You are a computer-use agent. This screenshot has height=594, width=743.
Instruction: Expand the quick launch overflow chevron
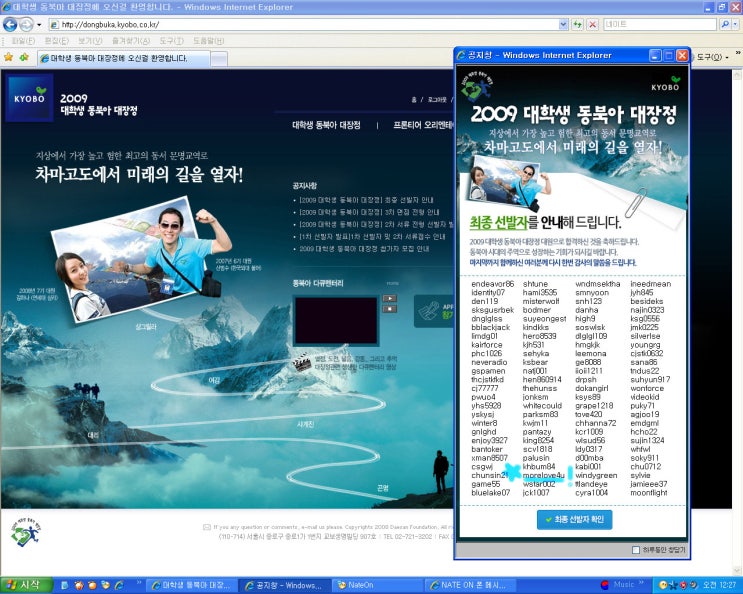139,582
